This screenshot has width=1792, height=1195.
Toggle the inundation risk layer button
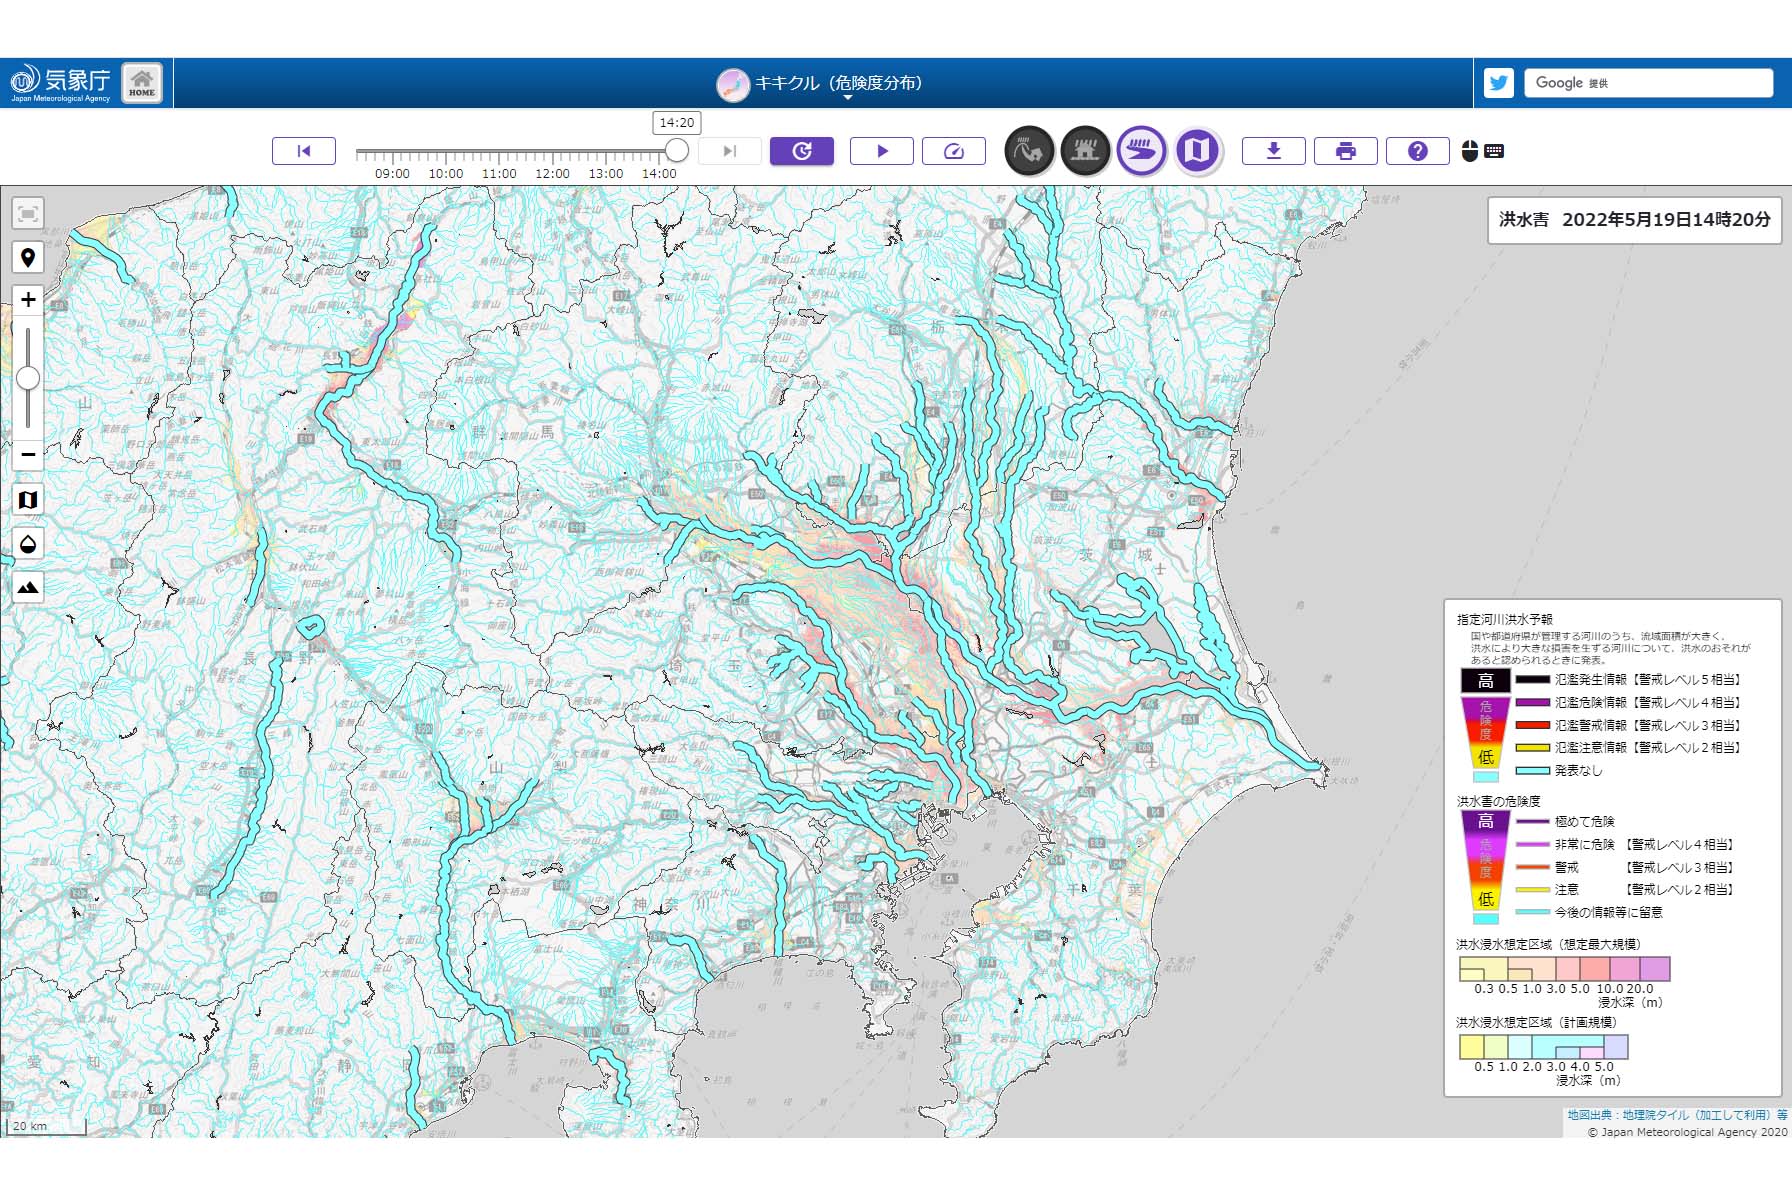click(x=1085, y=152)
